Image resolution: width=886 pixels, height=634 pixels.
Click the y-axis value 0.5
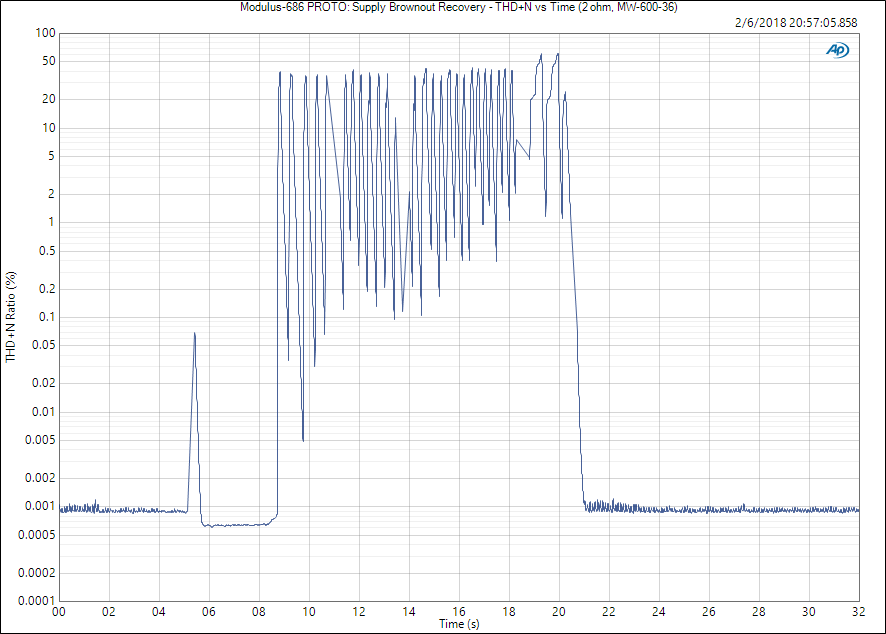click(x=47, y=251)
